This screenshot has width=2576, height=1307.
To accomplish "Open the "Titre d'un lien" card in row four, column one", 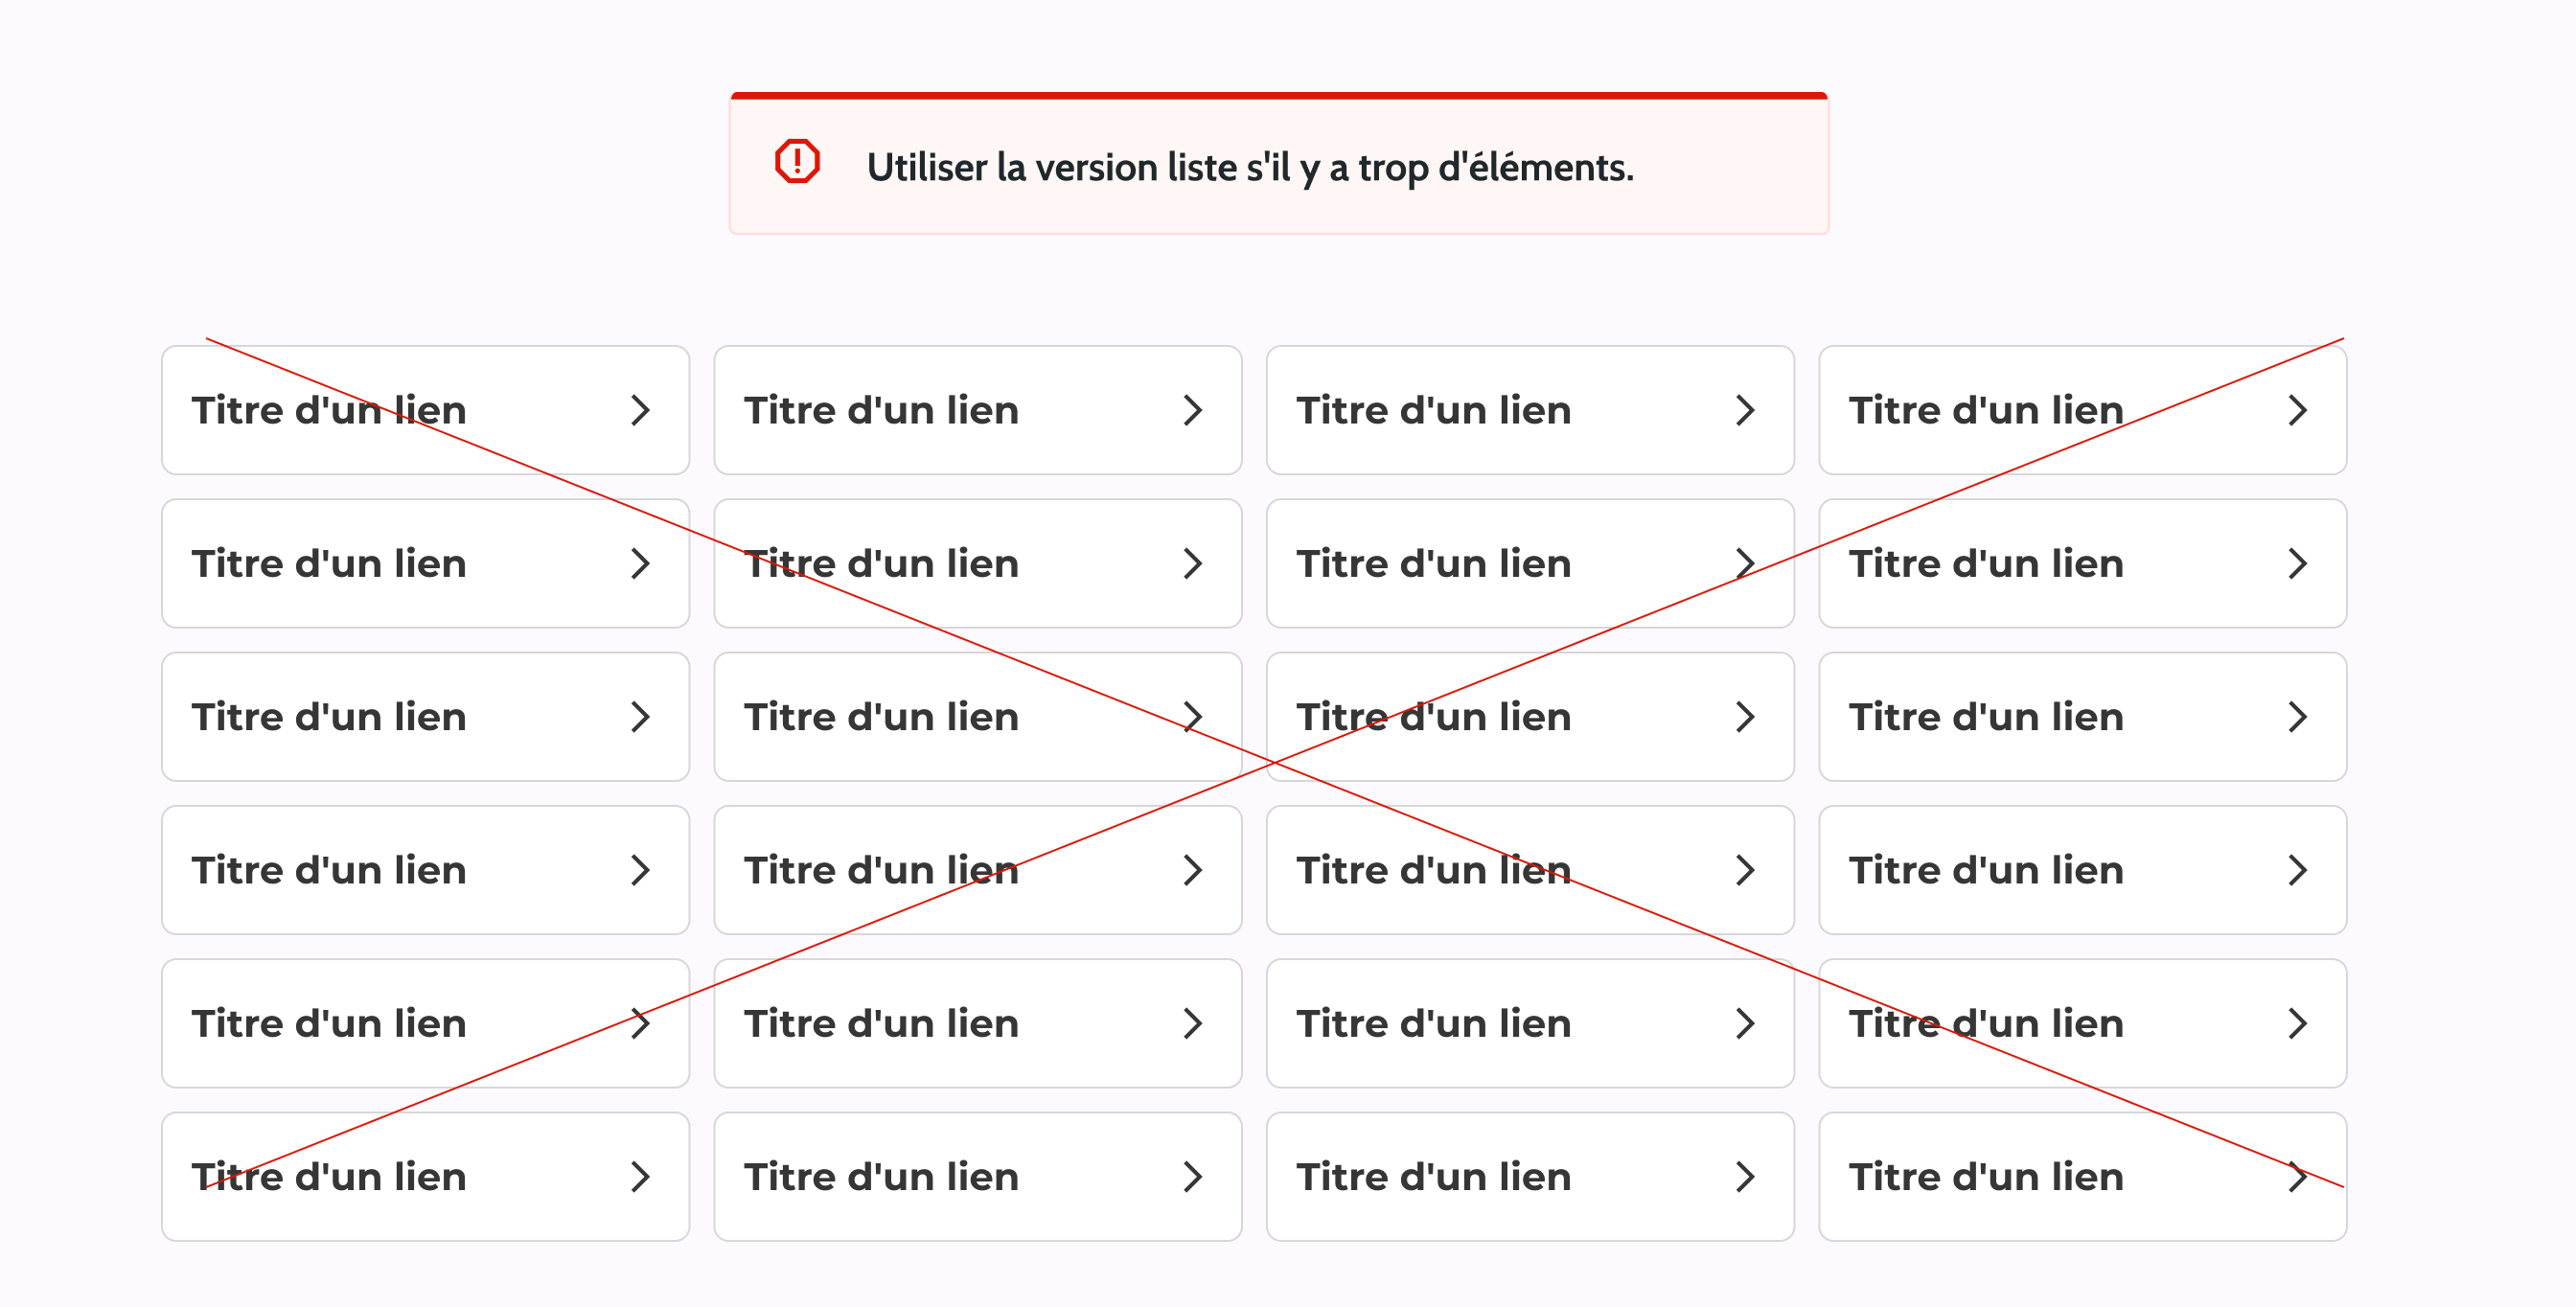I will [x=329, y=870].
